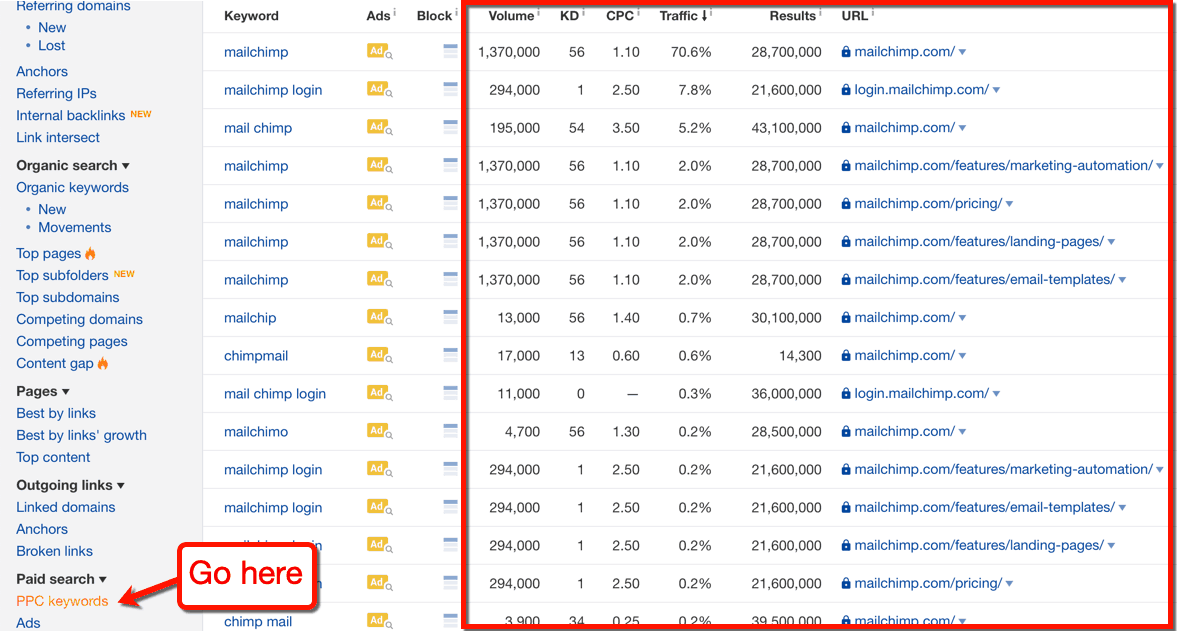The image size is (1177, 631).
Task: Switch to the Top subdomains report
Action: [x=67, y=297]
